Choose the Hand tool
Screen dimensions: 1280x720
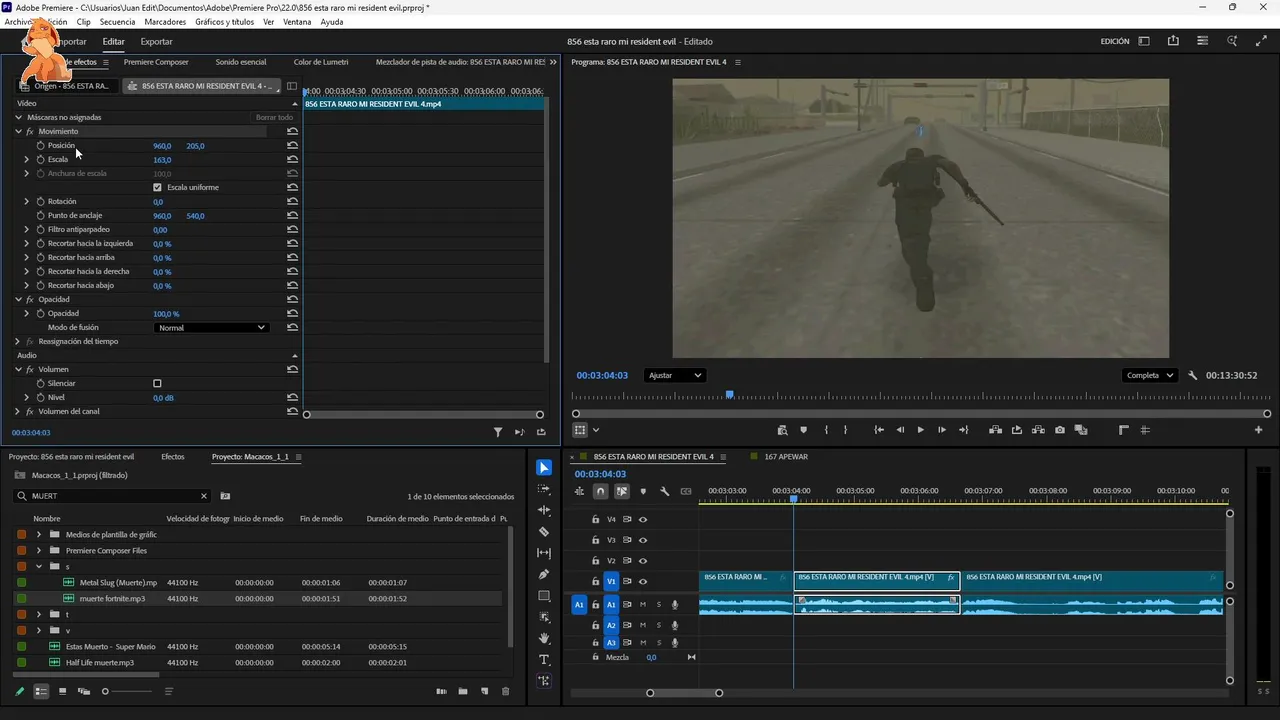544,638
